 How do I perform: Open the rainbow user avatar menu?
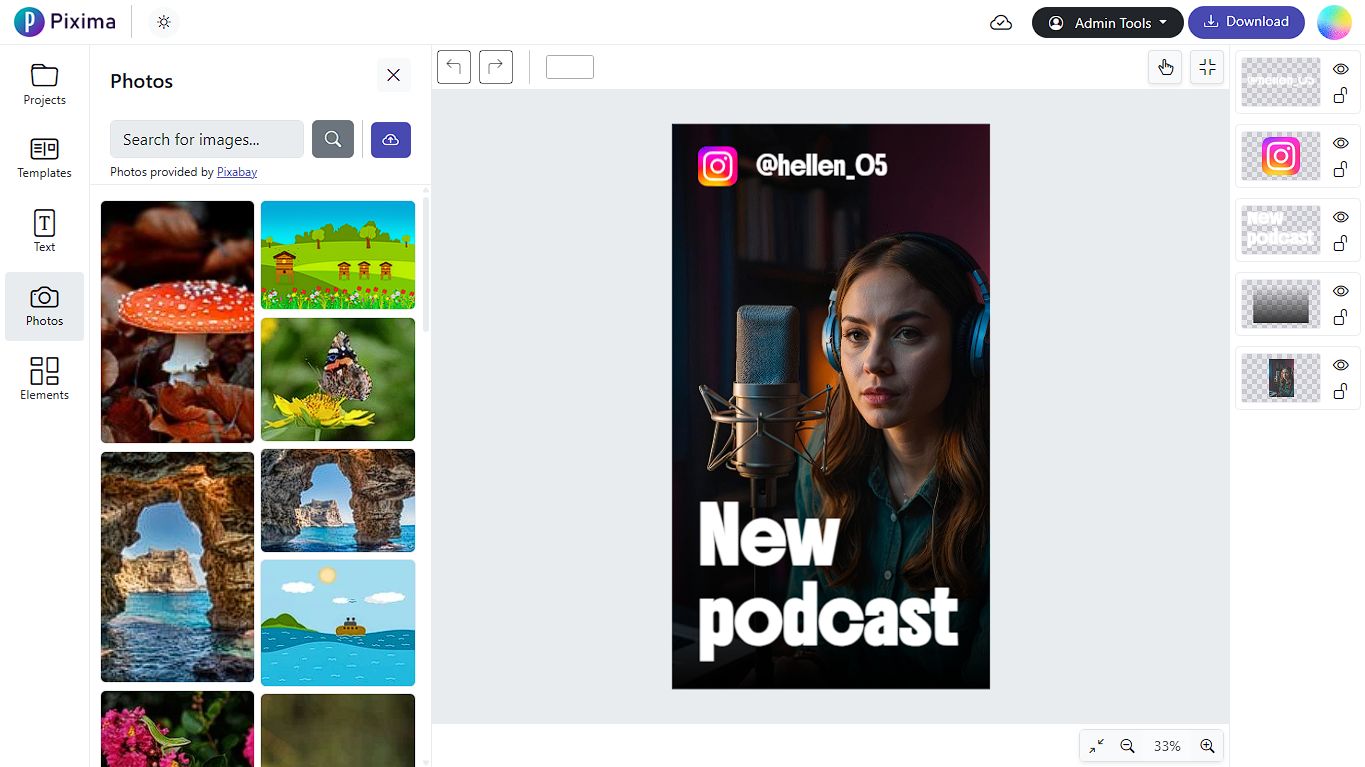pyautogui.click(x=1334, y=22)
